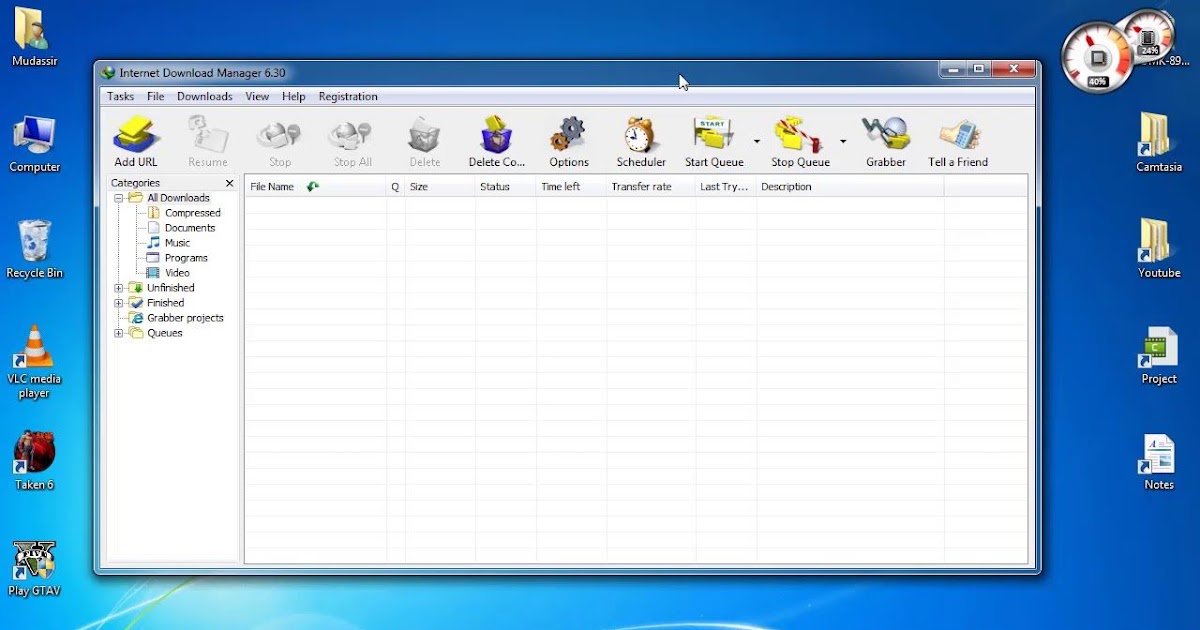Expand the Queues tree node
Viewport: 1200px width, 630px height.
click(x=119, y=333)
